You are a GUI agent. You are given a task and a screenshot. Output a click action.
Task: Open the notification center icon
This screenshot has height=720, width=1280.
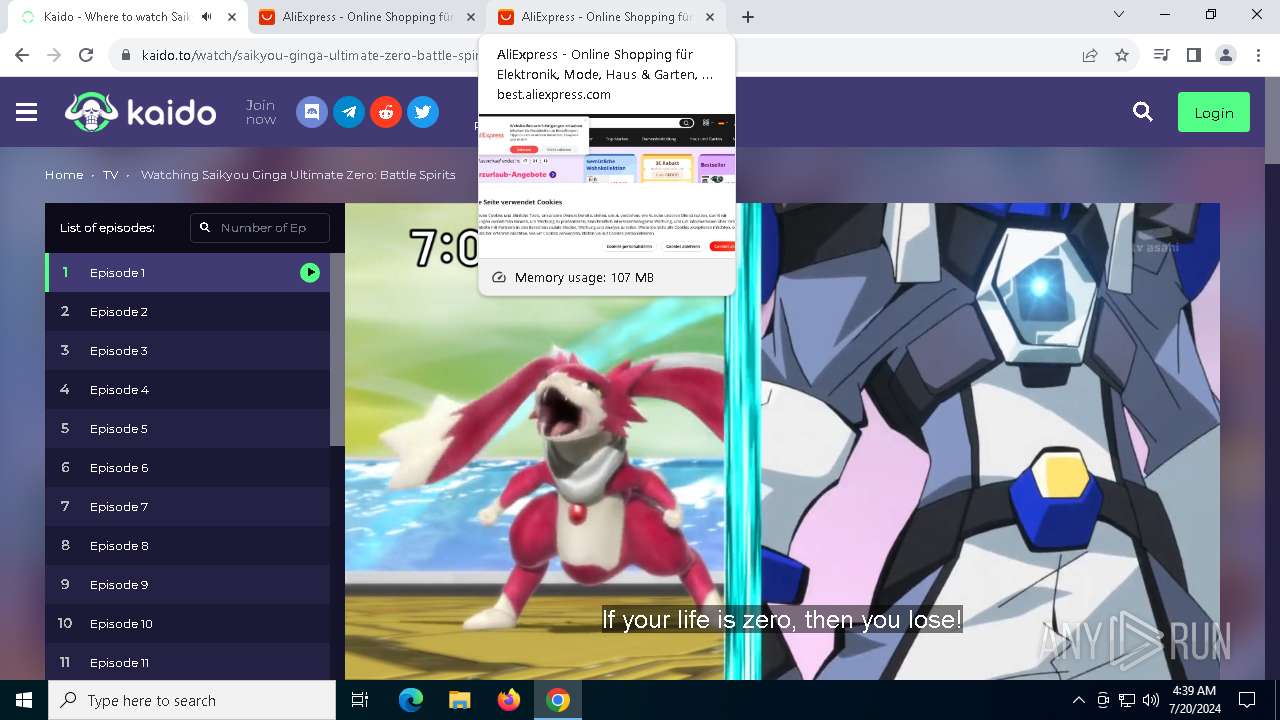point(1247,700)
